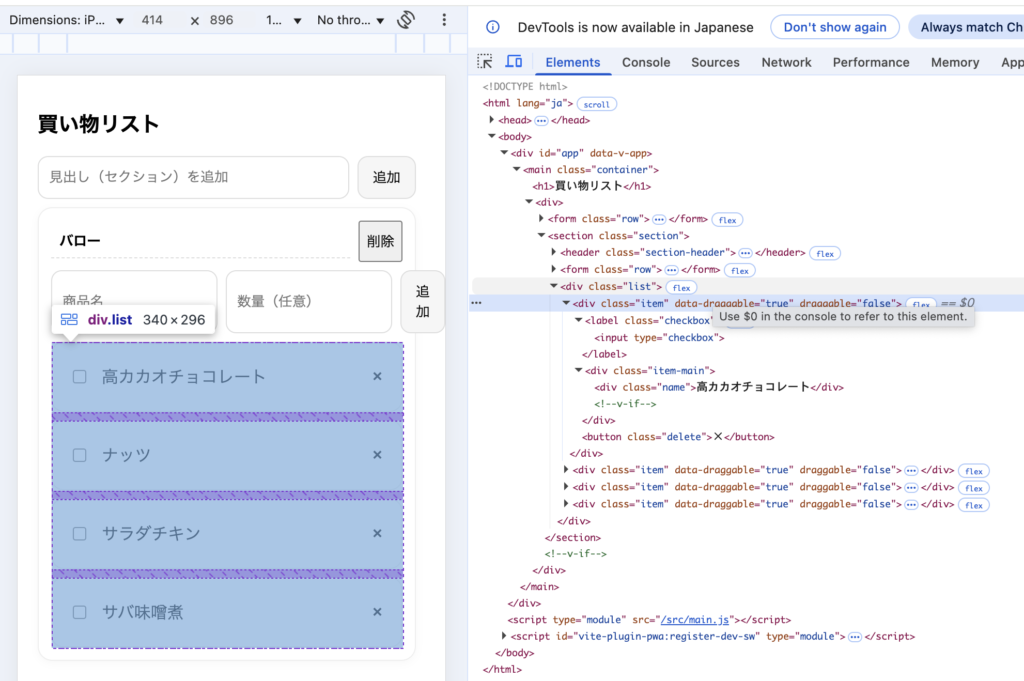Focus the 見出し（セクション）を追加 input

[x=193, y=177]
